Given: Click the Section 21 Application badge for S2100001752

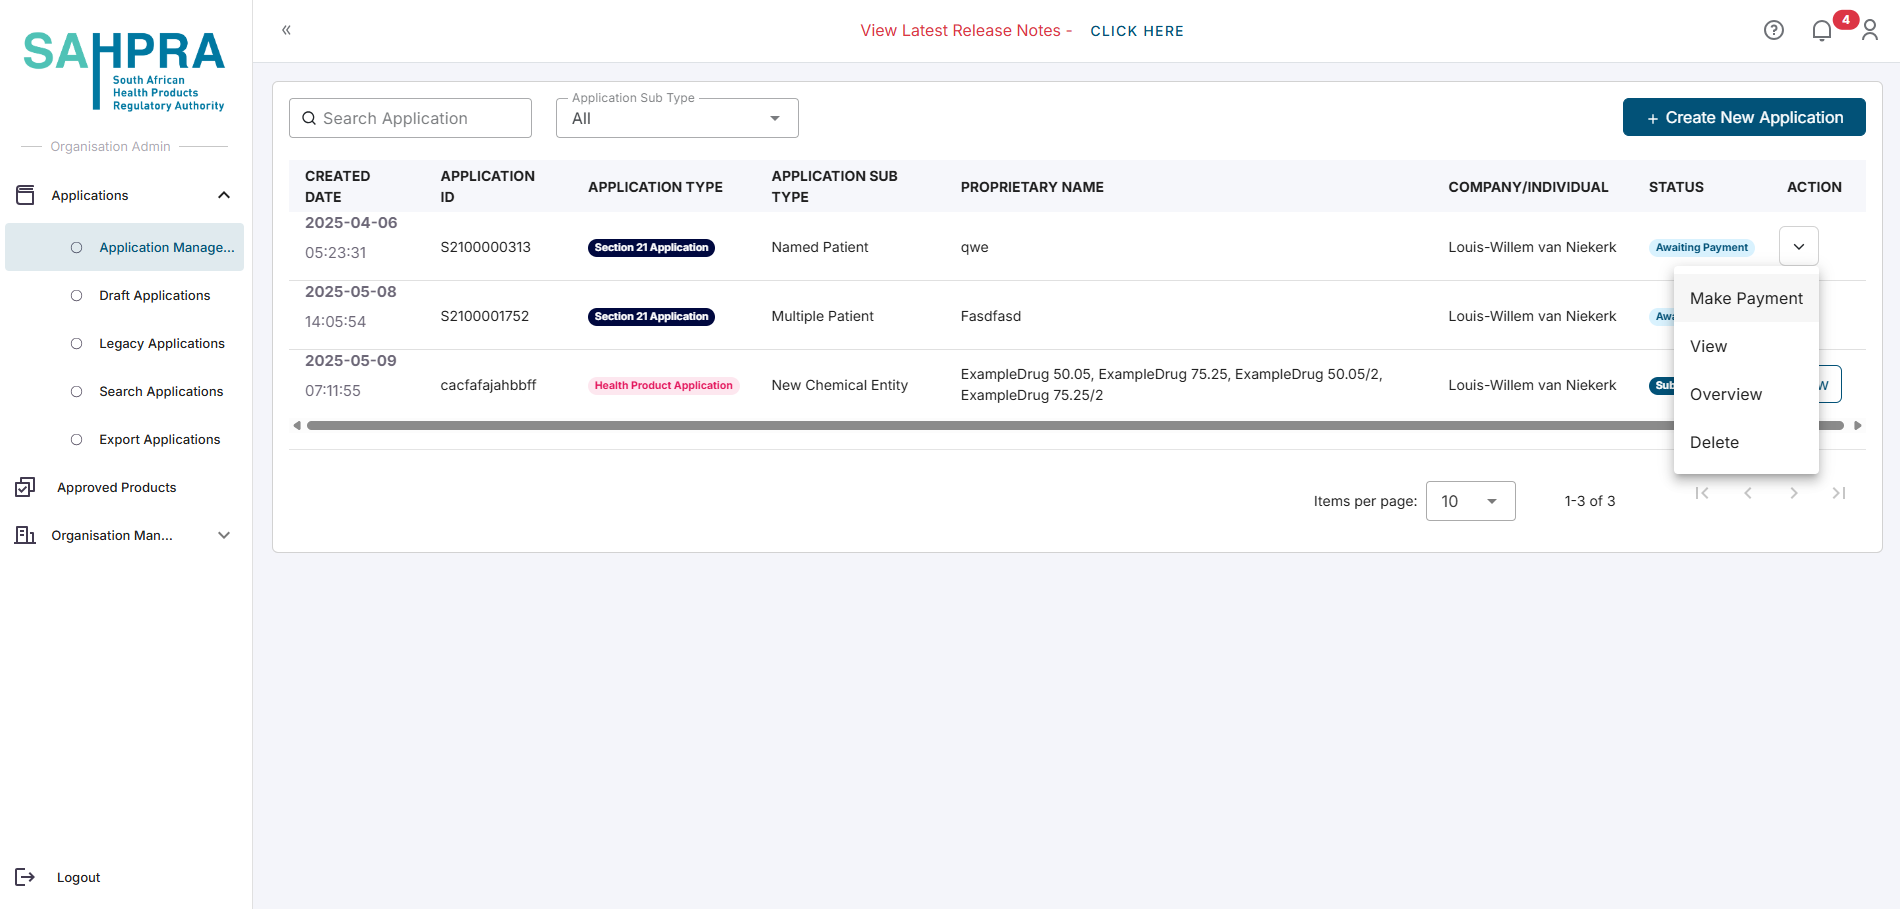Looking at the screenshot, I should pos(651,316).
